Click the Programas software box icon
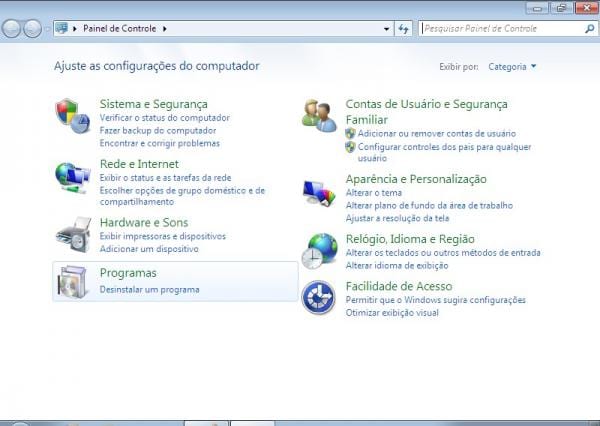 (x=72, y=281)
